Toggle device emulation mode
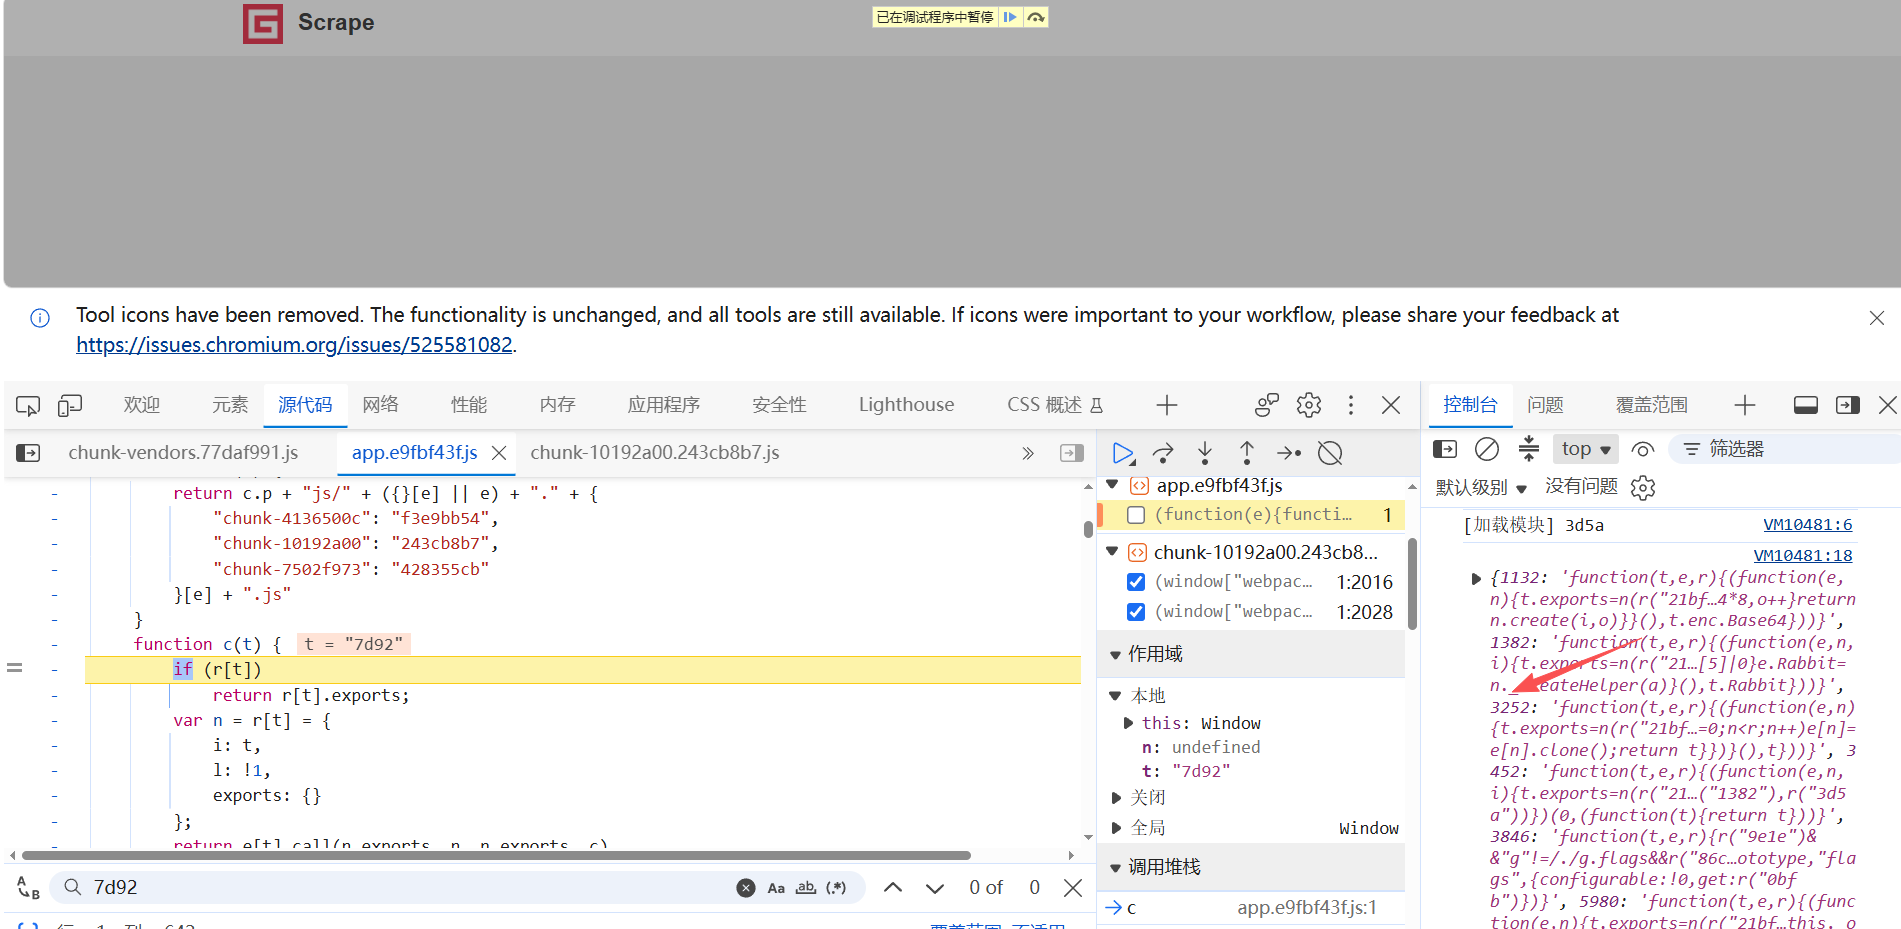Viewport: 1901px width, 929px height. 70,405
